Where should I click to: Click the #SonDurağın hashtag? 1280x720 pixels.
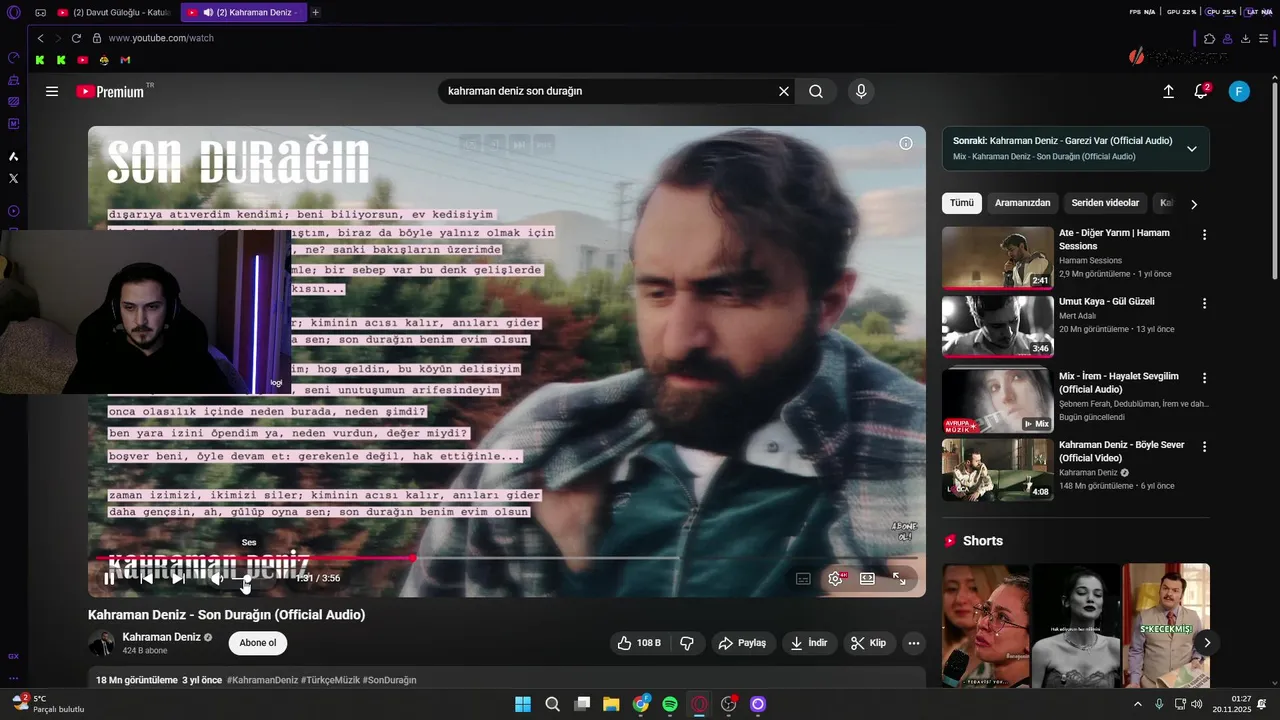click(x=389, y=680)
